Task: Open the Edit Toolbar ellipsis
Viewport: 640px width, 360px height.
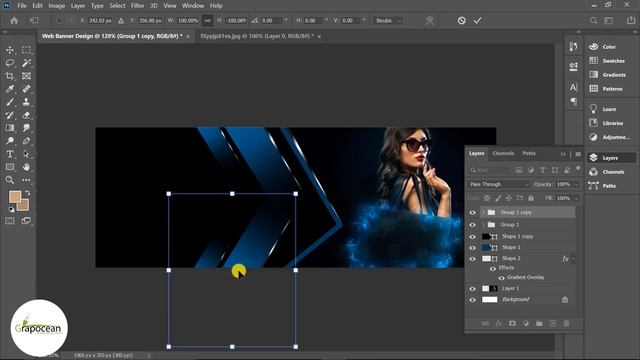Action: click(x=26, y=180)
